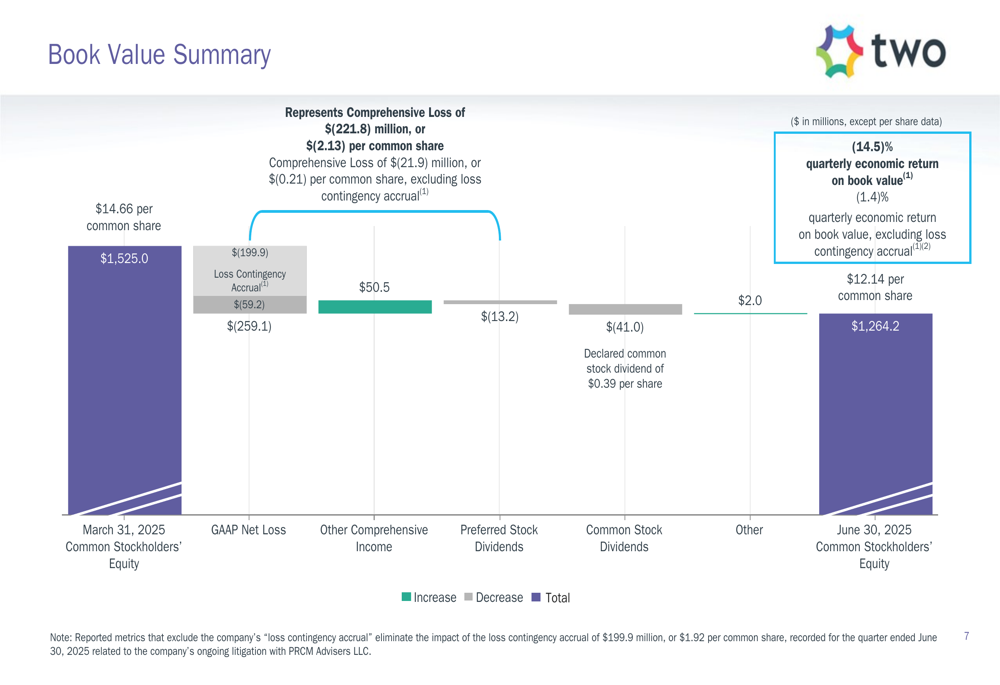Viewport: 1000px width, 685px height.
Task: Click the Book Value Summary title
Action: tap(159, 55)
